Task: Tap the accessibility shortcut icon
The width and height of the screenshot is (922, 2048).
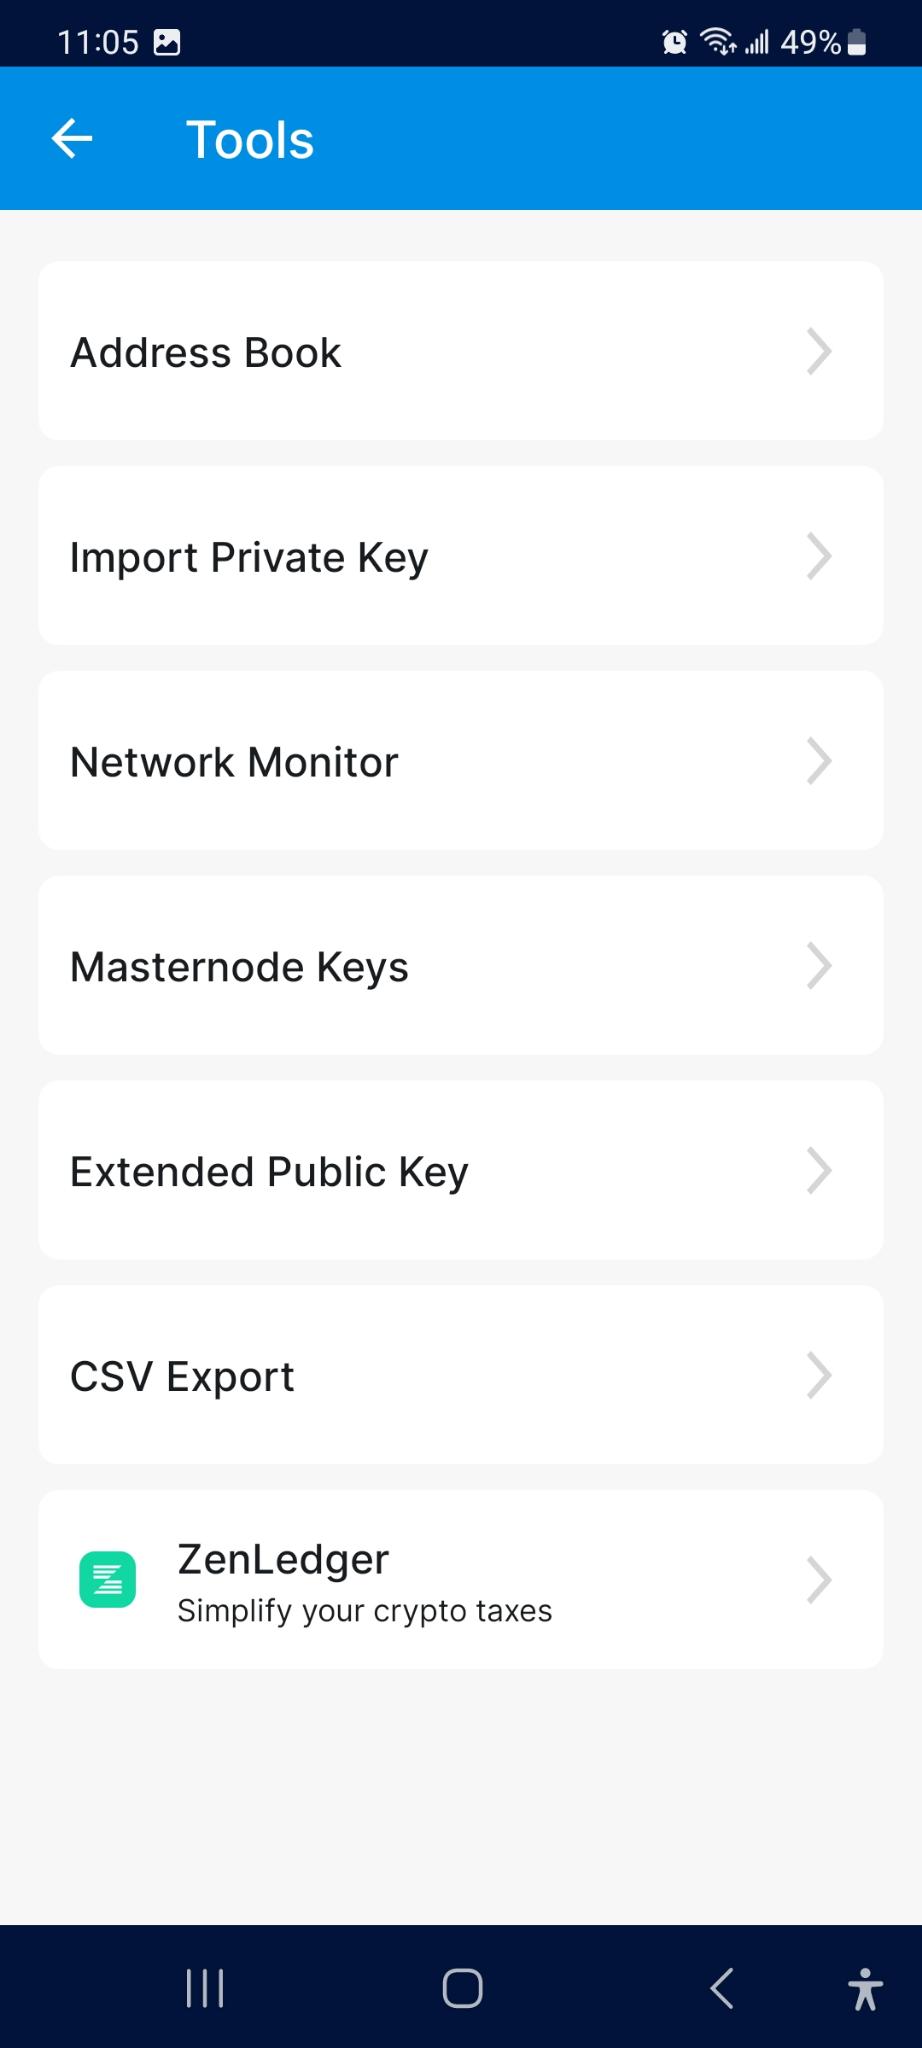Action: click(x=865, y=1988)
